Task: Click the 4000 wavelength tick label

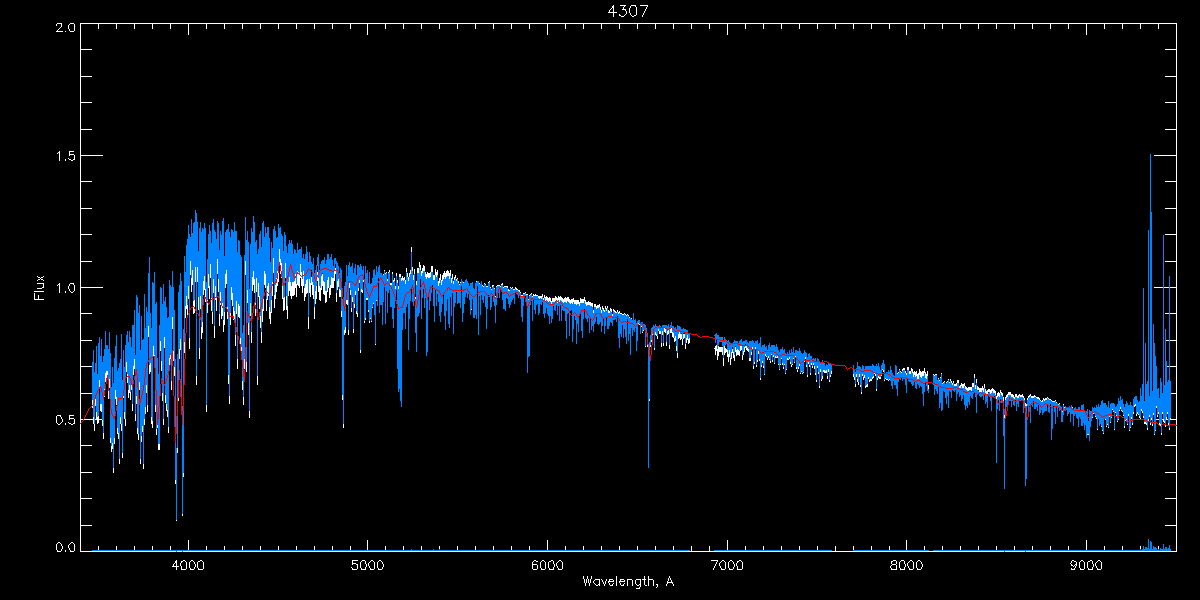Action: pyautogui.click(x=187, y=564)
